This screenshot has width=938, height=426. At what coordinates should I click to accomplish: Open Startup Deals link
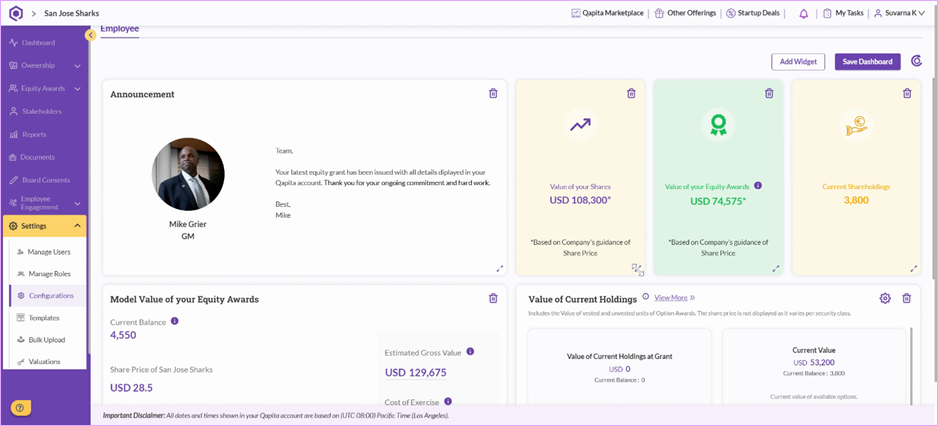point(753,13)
